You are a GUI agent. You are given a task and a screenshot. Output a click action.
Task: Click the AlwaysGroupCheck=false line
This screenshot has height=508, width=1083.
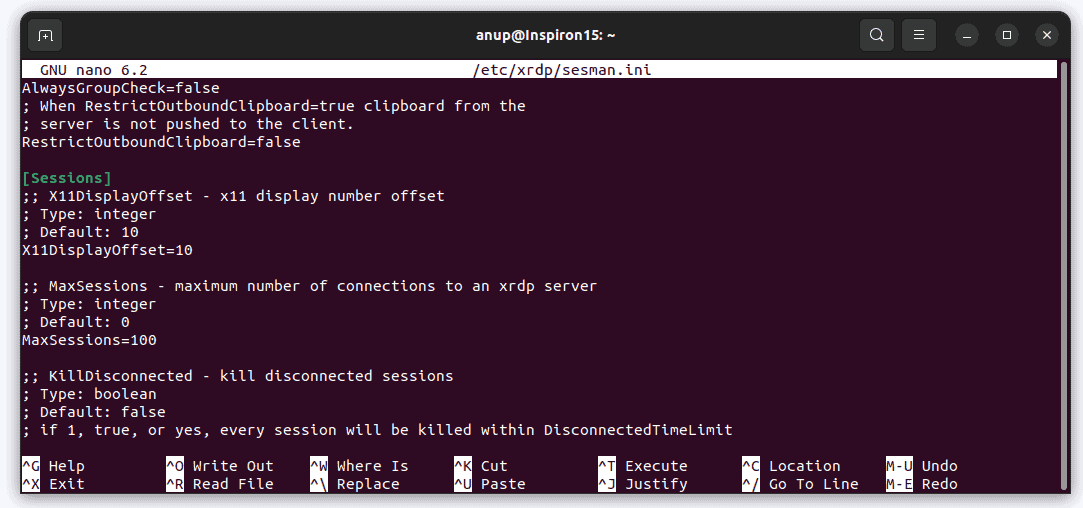[x=120, y=88]
